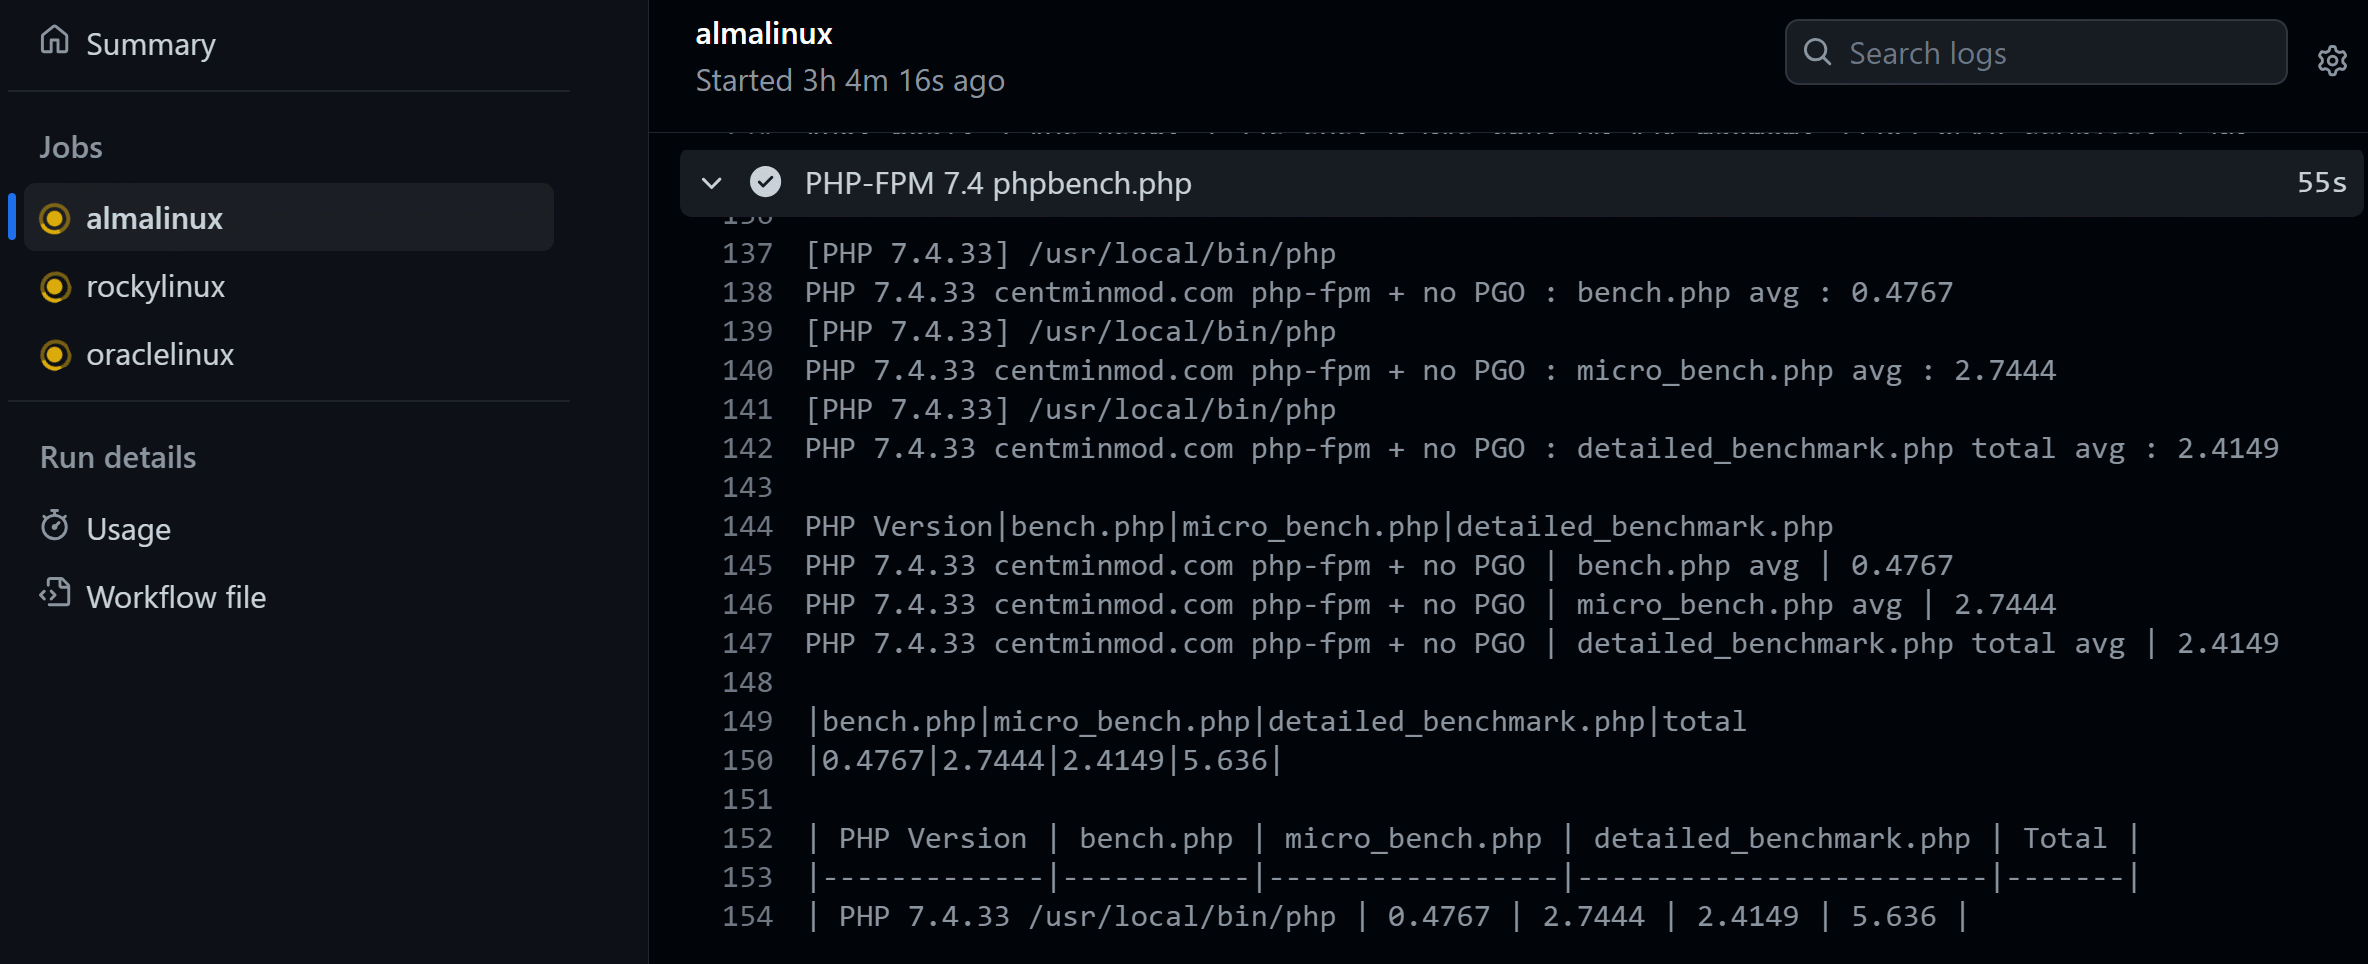Open the Workflow file link
Screen dimensions: 2368x964
pos(176,597)
